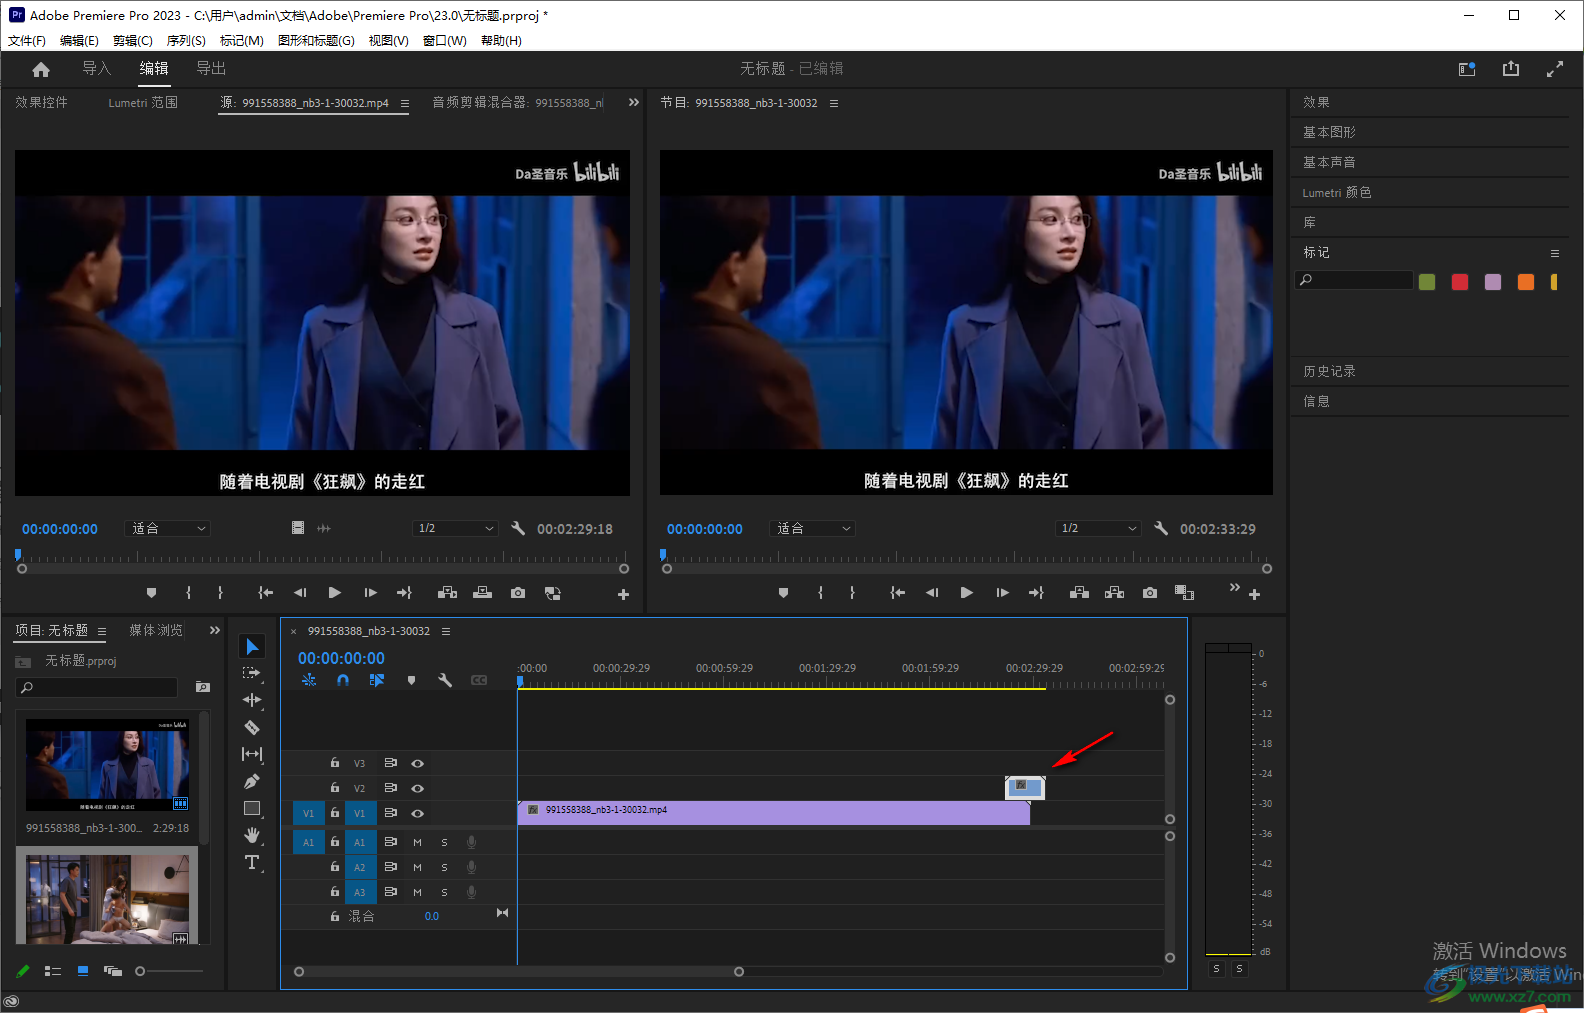The image size is (1584, 1013).
Task: Toggle snap in timeline
Action: (343, 680)
